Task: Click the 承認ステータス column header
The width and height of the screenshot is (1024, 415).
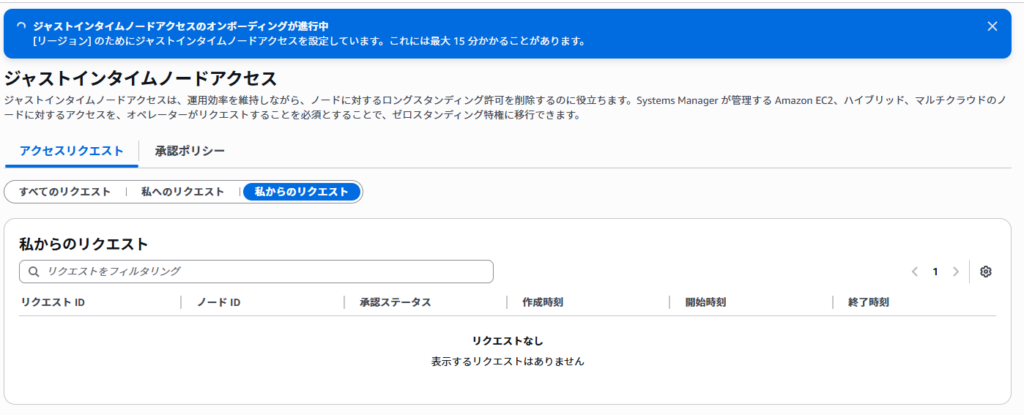Action: [395, 302]
